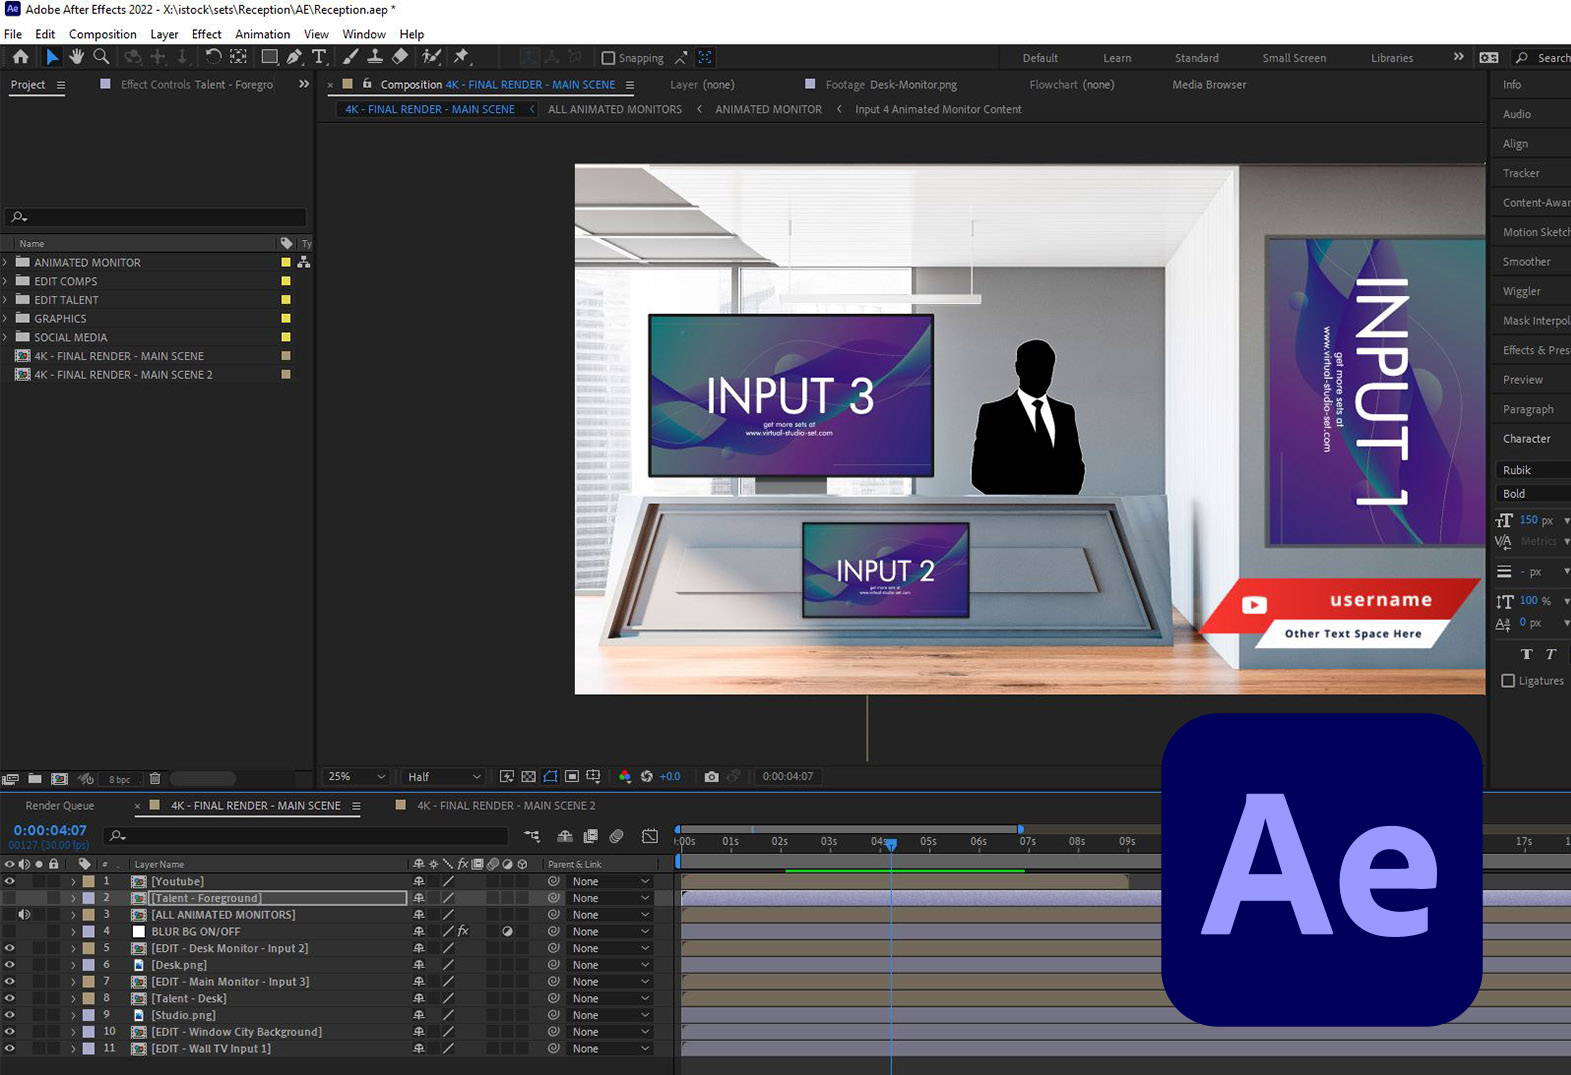Expand the ANIMATED MONITOR folder
The image size is (1571, 1075).
(x=6, y=262)
